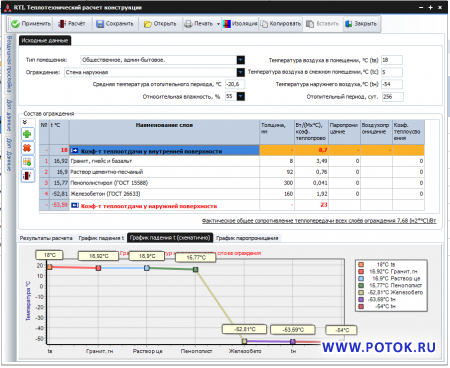Maximize the window with plus button
The height and width of the screenshot is (368, 450).
click(431, 7)
